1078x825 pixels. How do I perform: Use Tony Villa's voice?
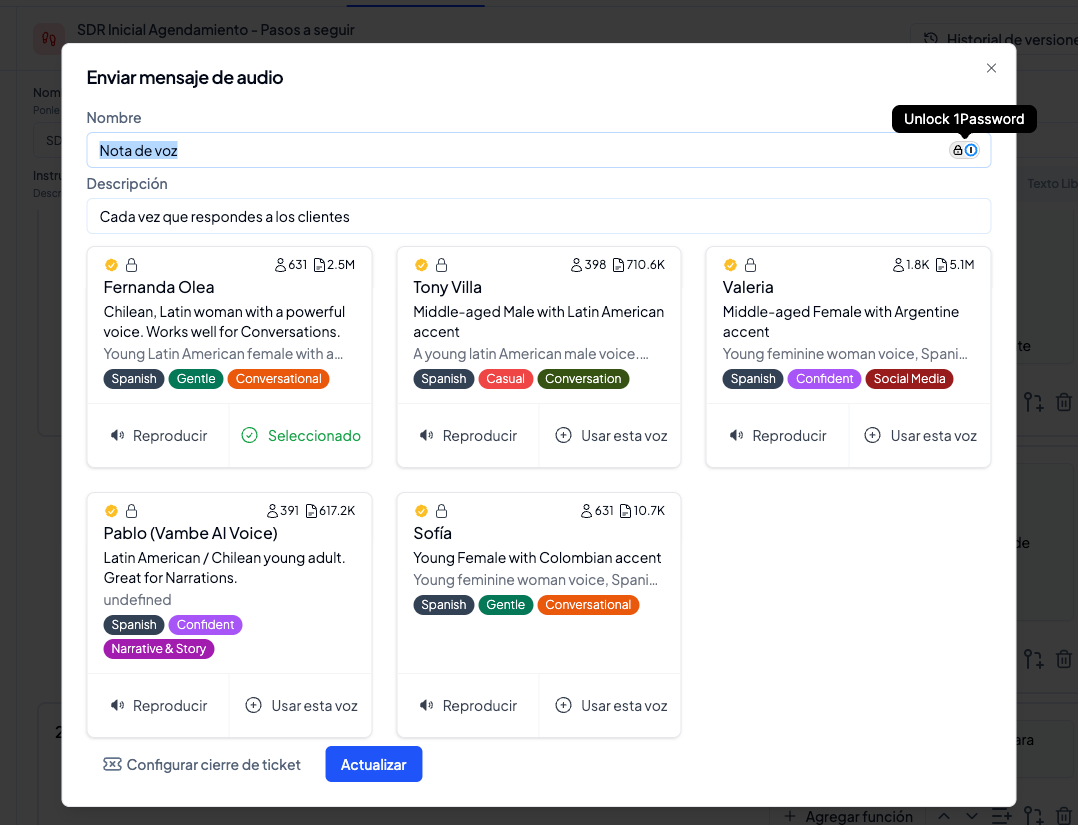610,436
